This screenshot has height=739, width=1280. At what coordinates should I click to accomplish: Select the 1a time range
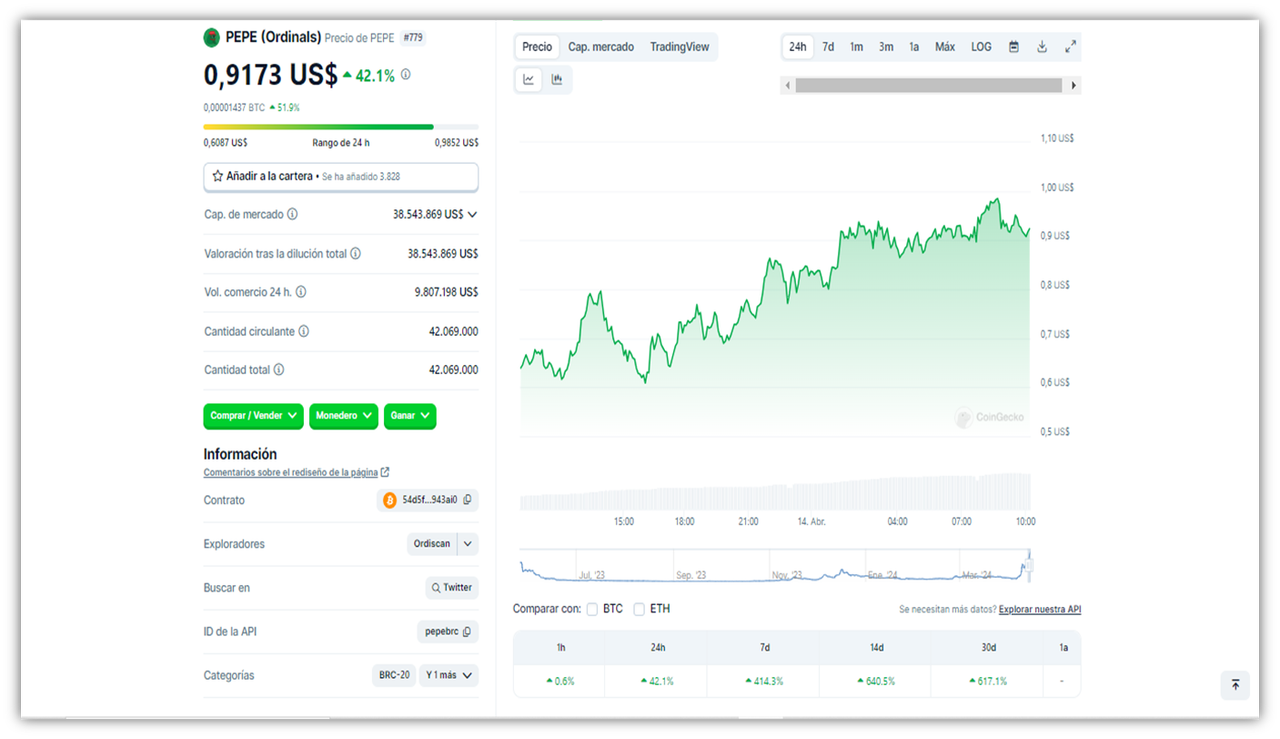tap(914, 47)
